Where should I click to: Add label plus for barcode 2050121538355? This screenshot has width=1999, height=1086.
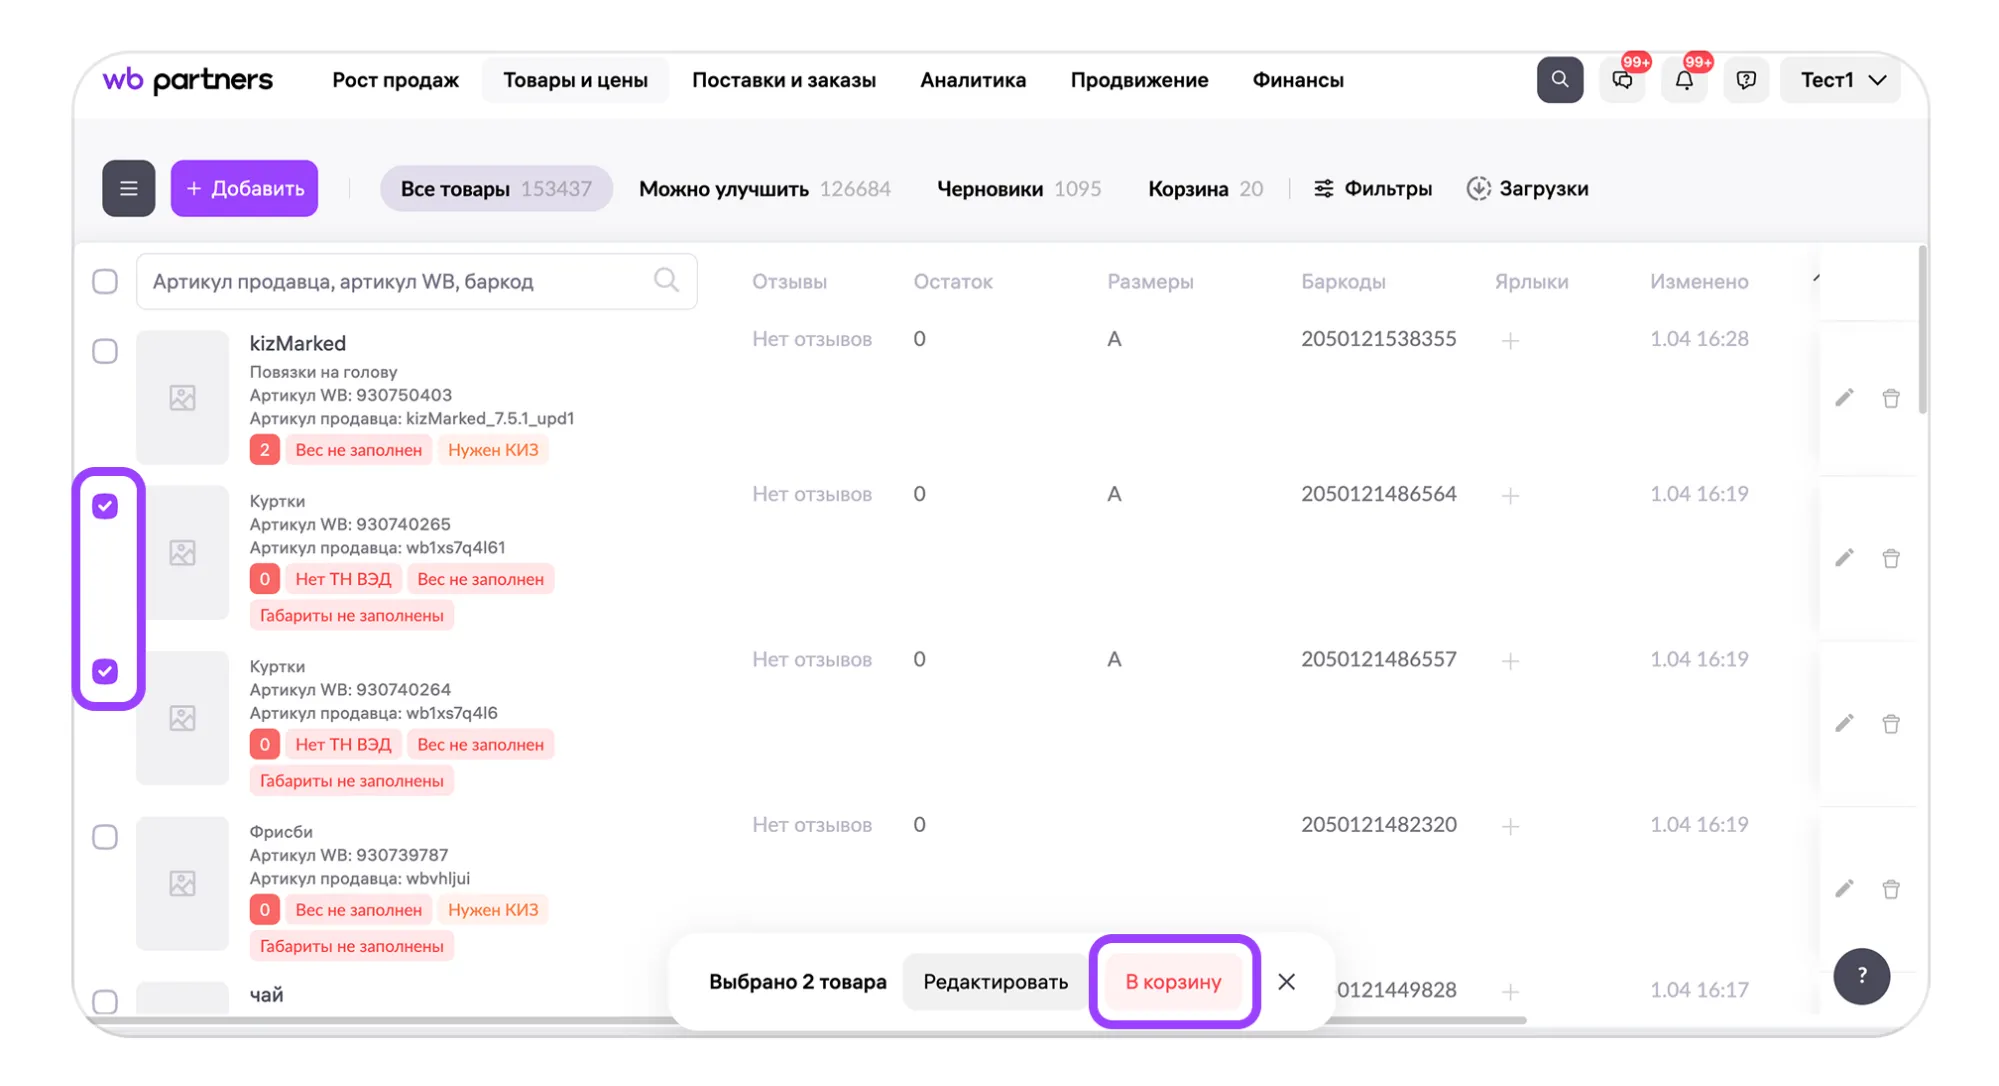pos(1510,341)
